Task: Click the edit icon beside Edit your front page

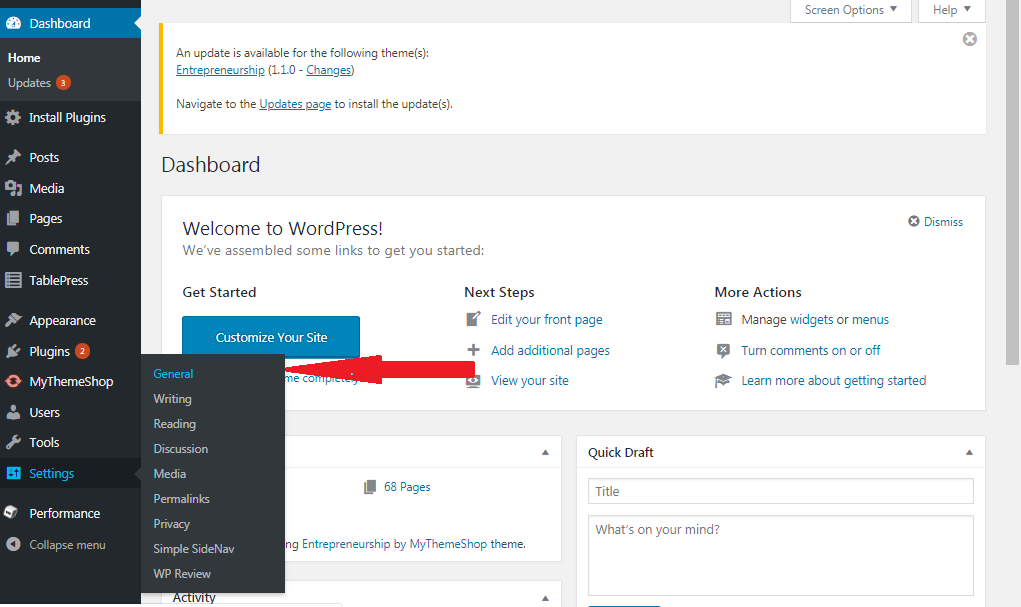Action: point(473,319)
